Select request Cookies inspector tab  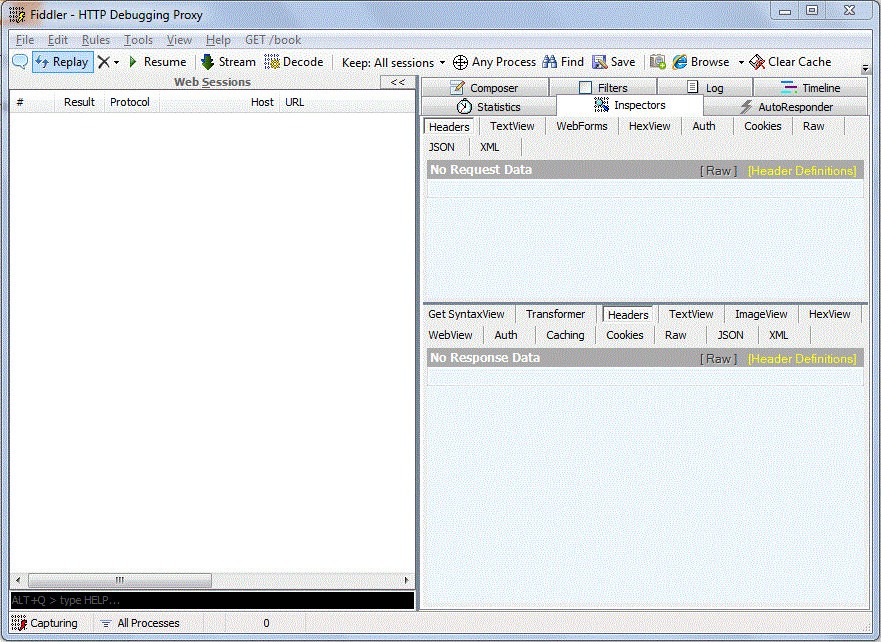tap(762, 126)
